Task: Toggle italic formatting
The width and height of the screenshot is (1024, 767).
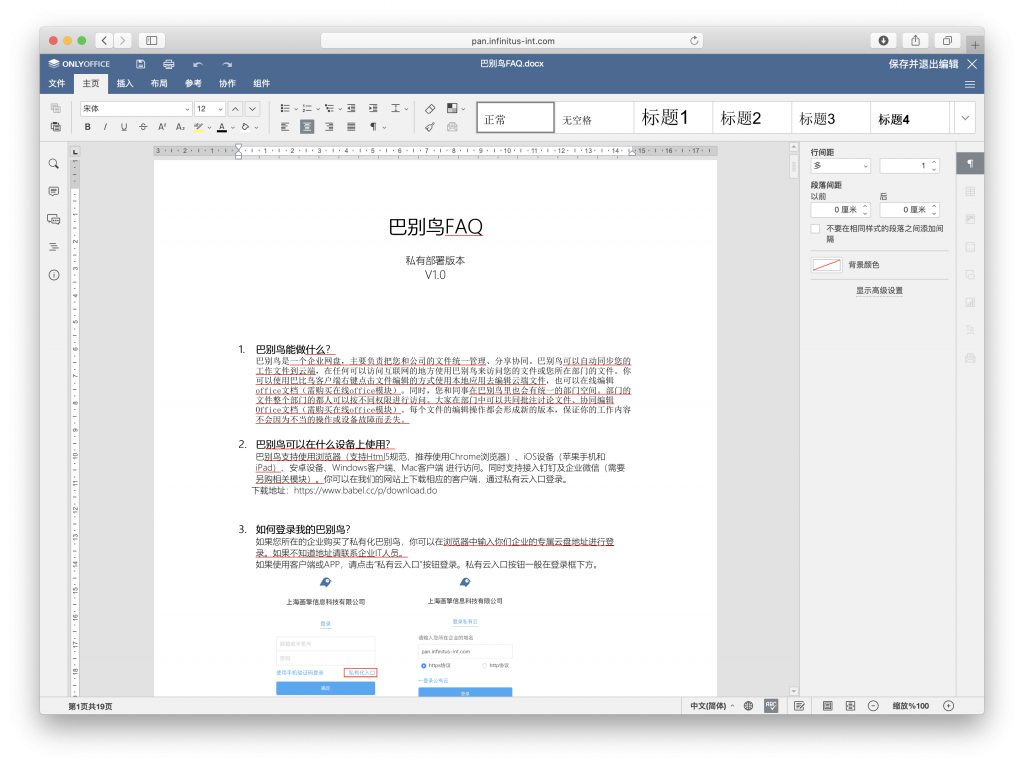Action: (x=105, y=127)
